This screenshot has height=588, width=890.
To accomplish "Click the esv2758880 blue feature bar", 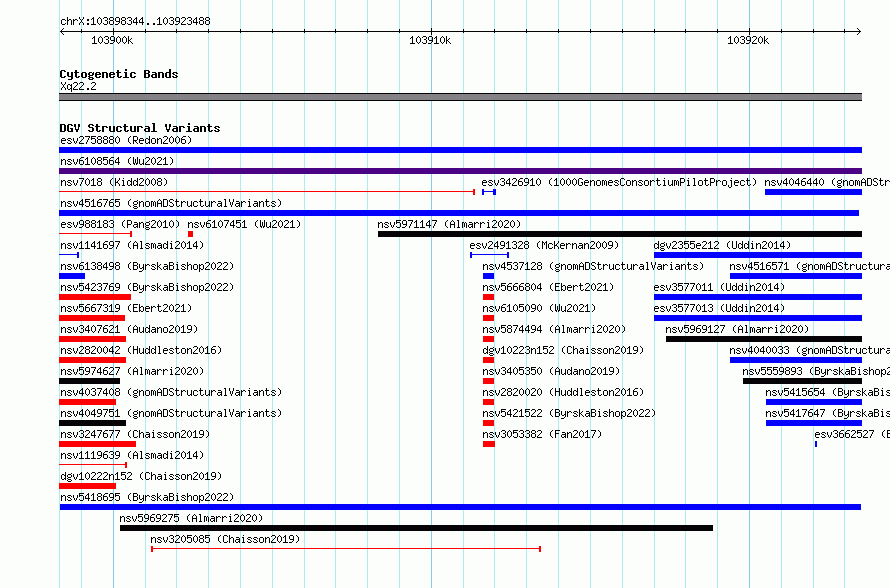I will [460, 150].
